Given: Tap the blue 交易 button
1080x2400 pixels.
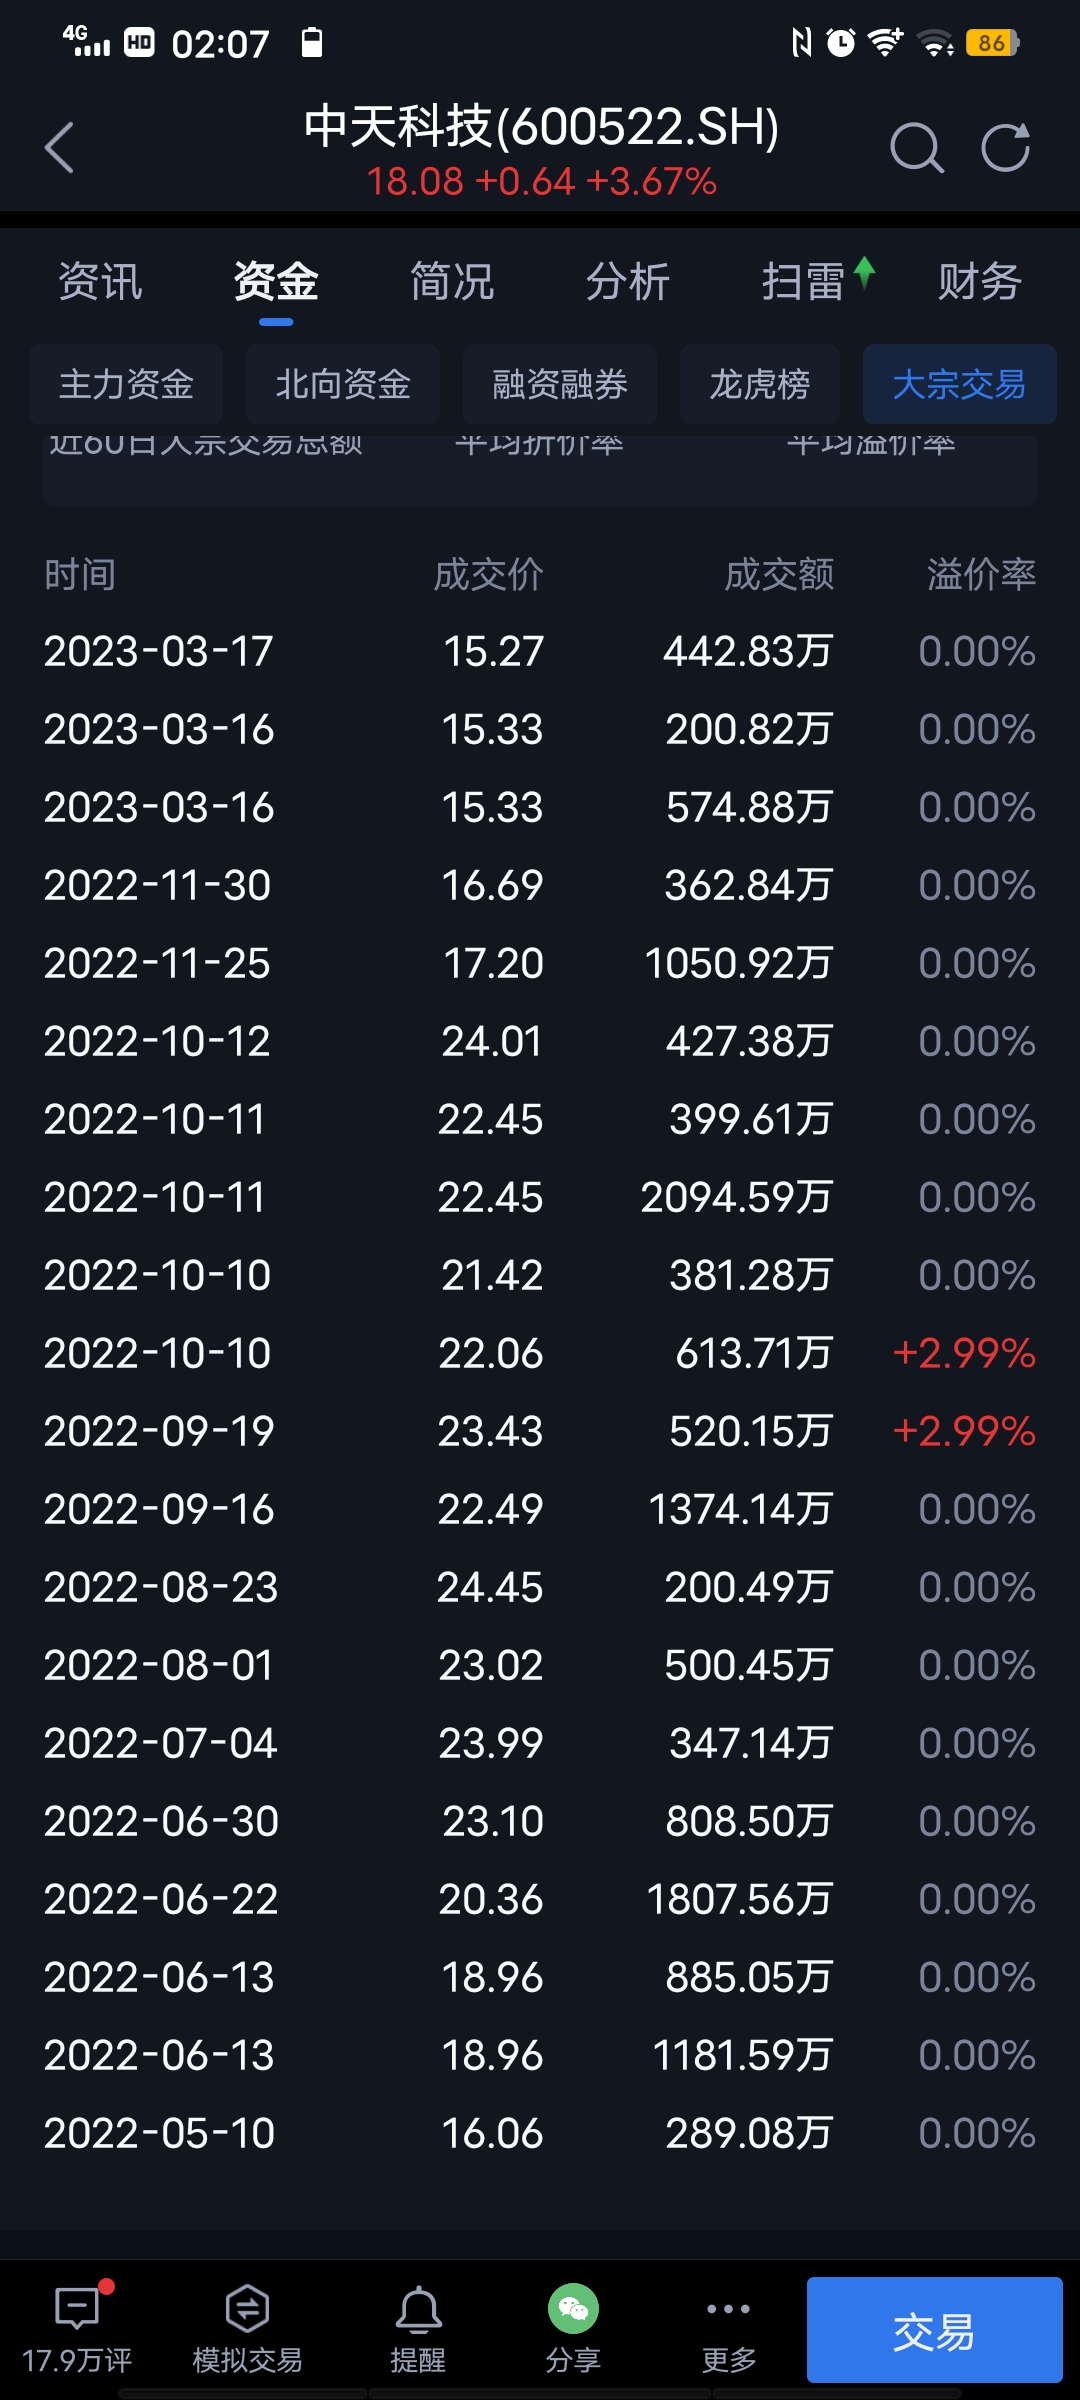Looking at the screenshot, I should [934, 2330].
